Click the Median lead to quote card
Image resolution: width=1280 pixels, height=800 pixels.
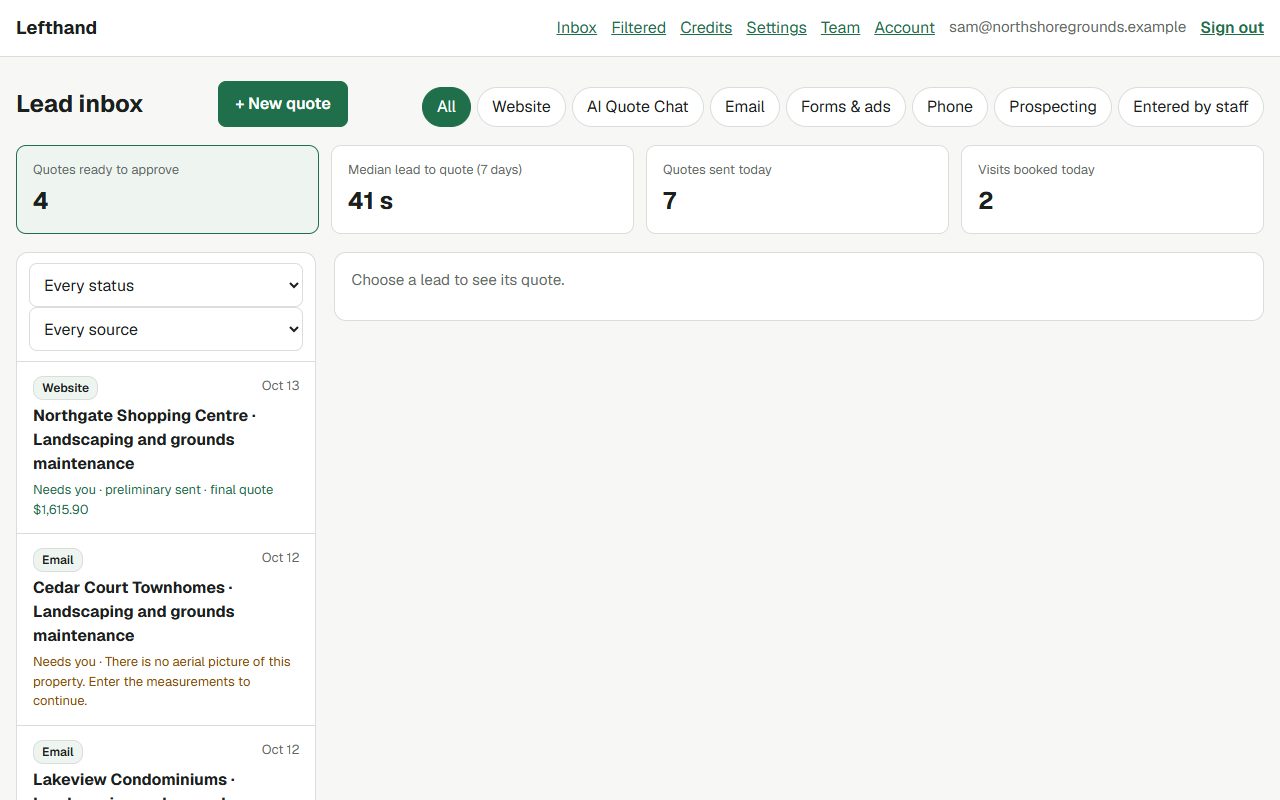[482, 190]
